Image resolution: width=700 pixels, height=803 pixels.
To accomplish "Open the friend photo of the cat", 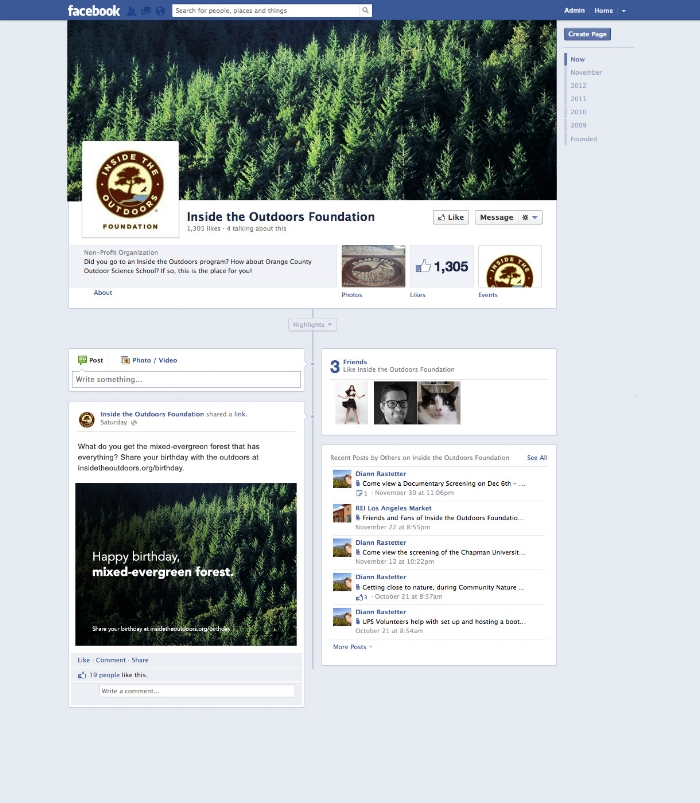I will (x=439, y=403).
